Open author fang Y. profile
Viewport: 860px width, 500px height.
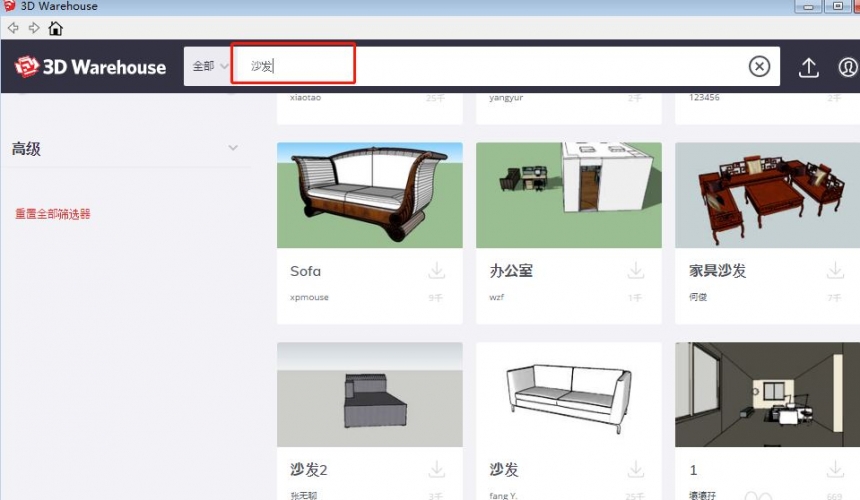pos(503,495)
